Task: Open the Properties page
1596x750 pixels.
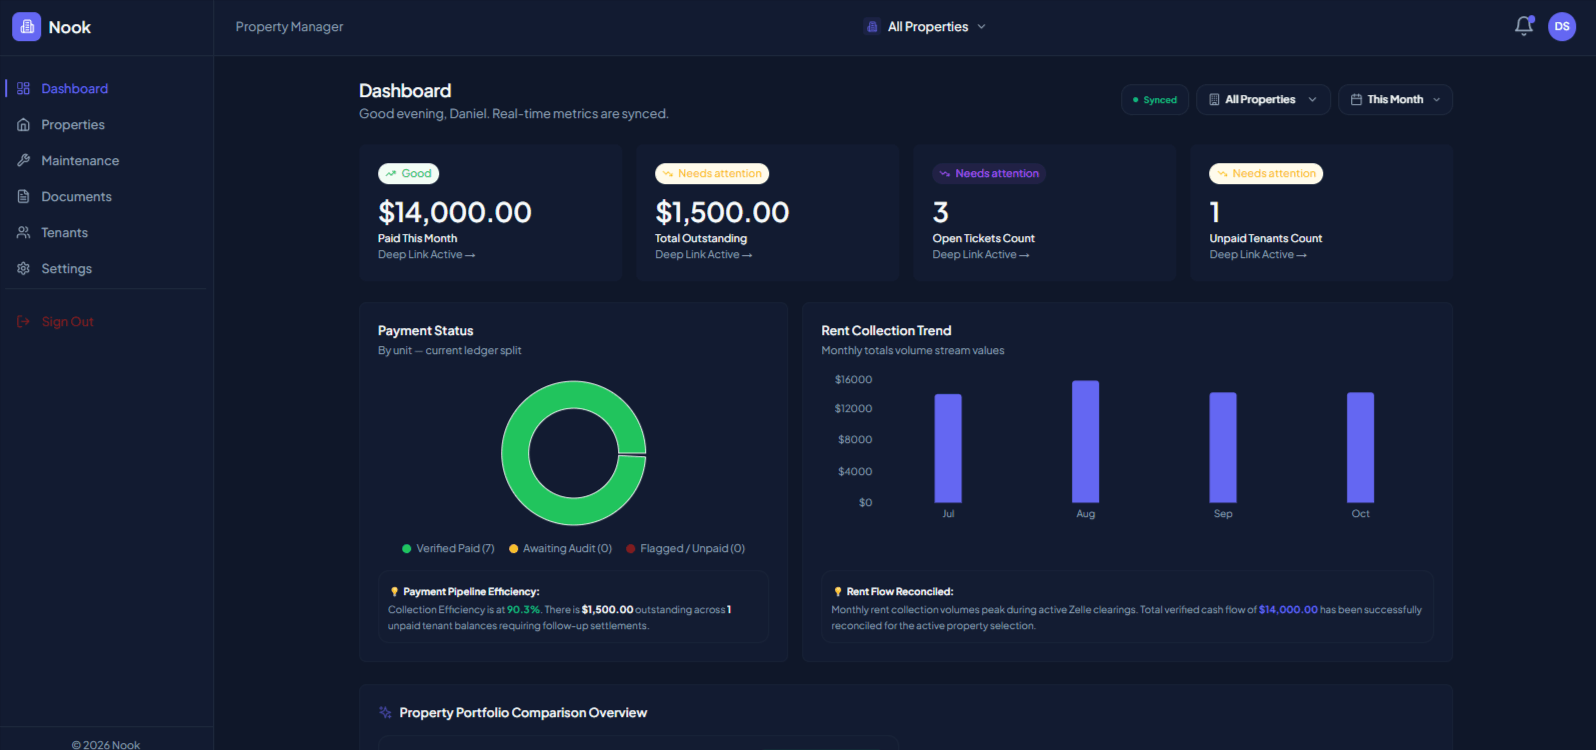Action: [73, 124]
